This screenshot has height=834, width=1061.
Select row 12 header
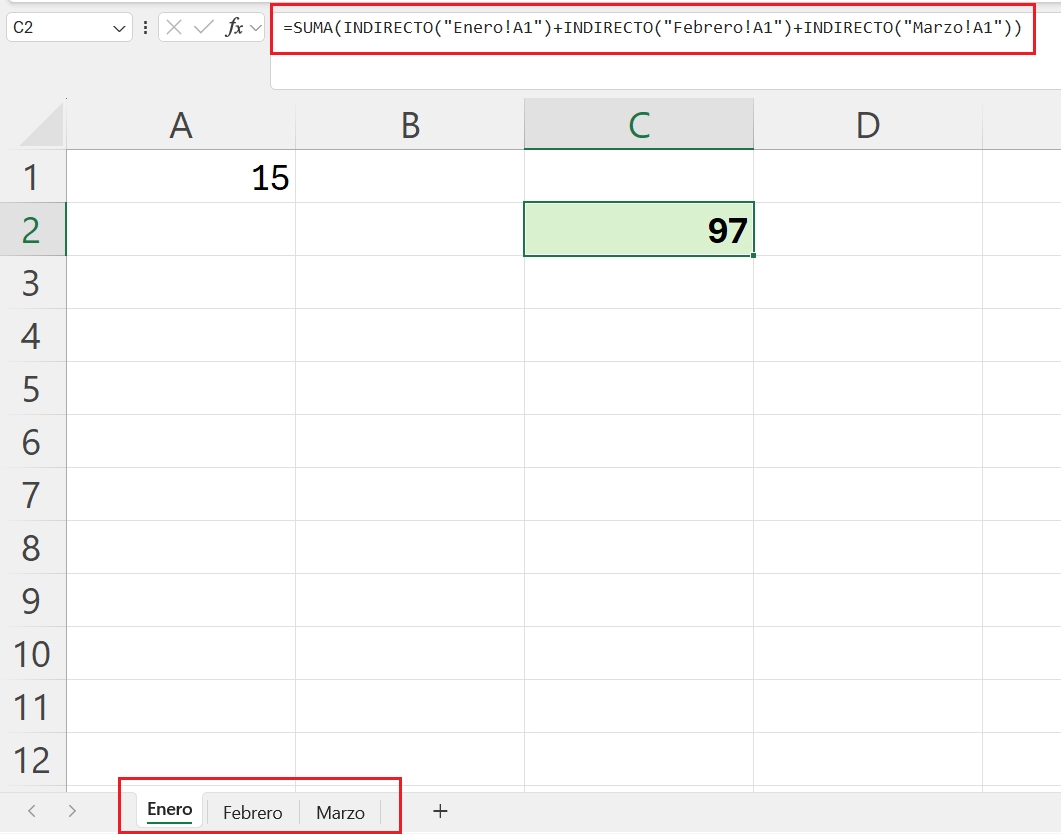click(31, 760)
